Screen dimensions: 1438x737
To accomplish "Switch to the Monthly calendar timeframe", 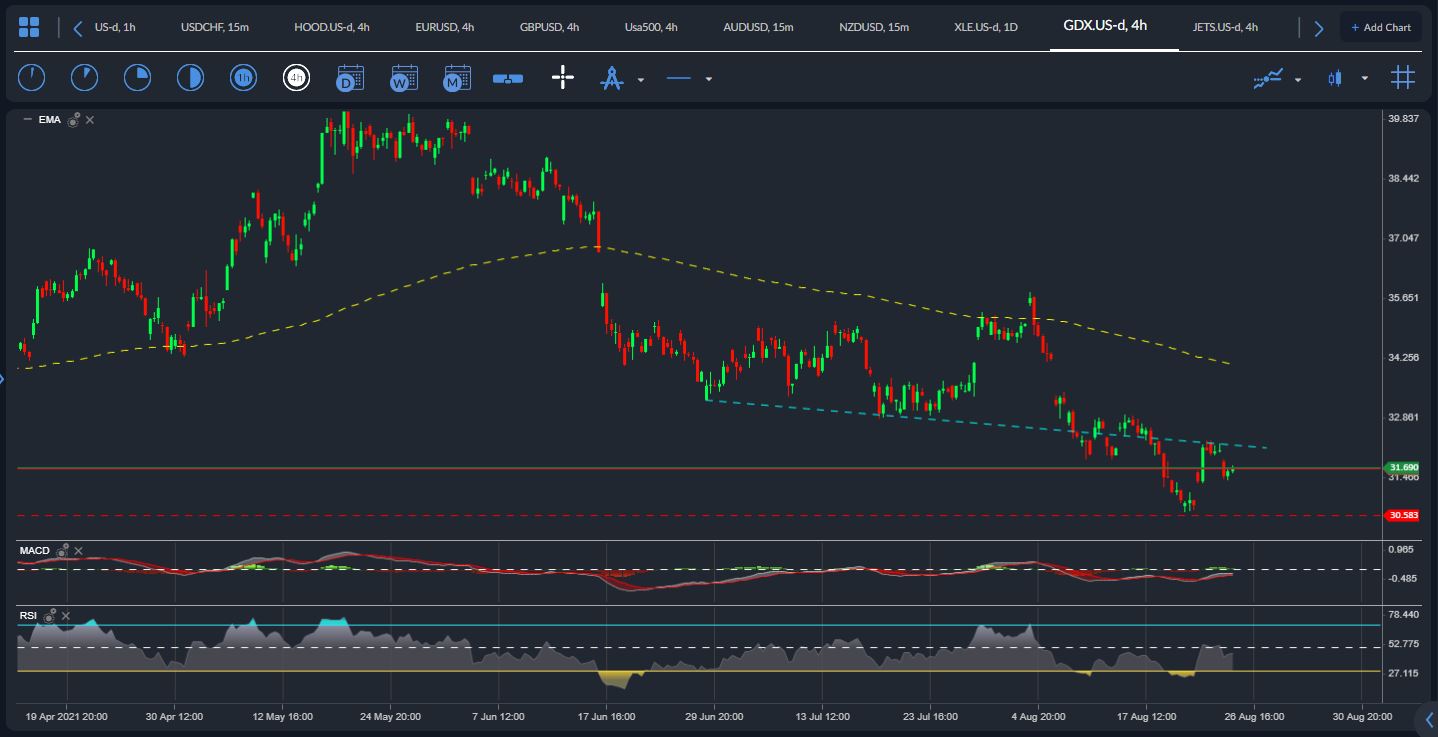I will 456,78.
